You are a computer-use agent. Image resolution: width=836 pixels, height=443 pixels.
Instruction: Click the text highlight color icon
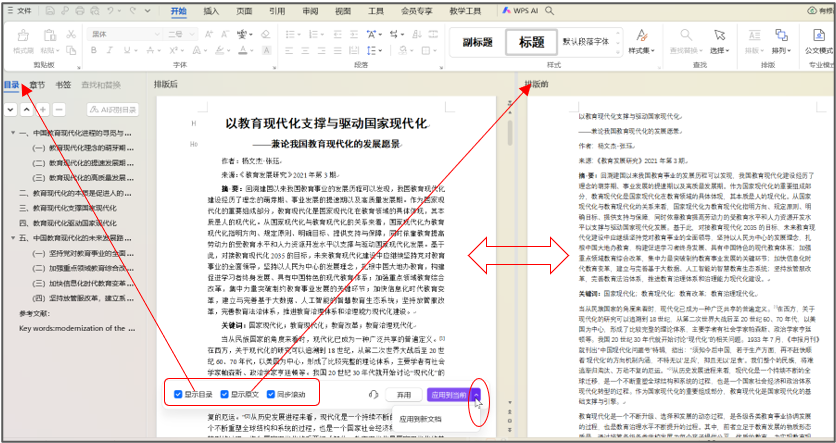point(219,50)
